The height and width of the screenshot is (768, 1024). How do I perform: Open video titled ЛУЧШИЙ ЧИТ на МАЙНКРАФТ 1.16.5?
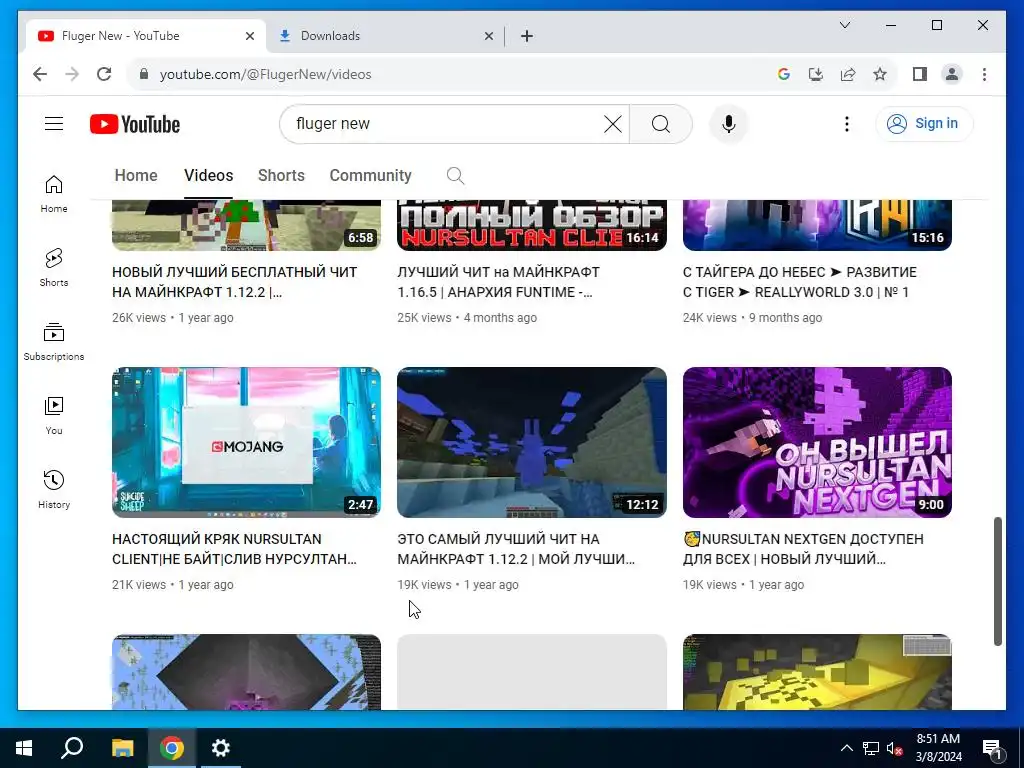click(498, 282)
